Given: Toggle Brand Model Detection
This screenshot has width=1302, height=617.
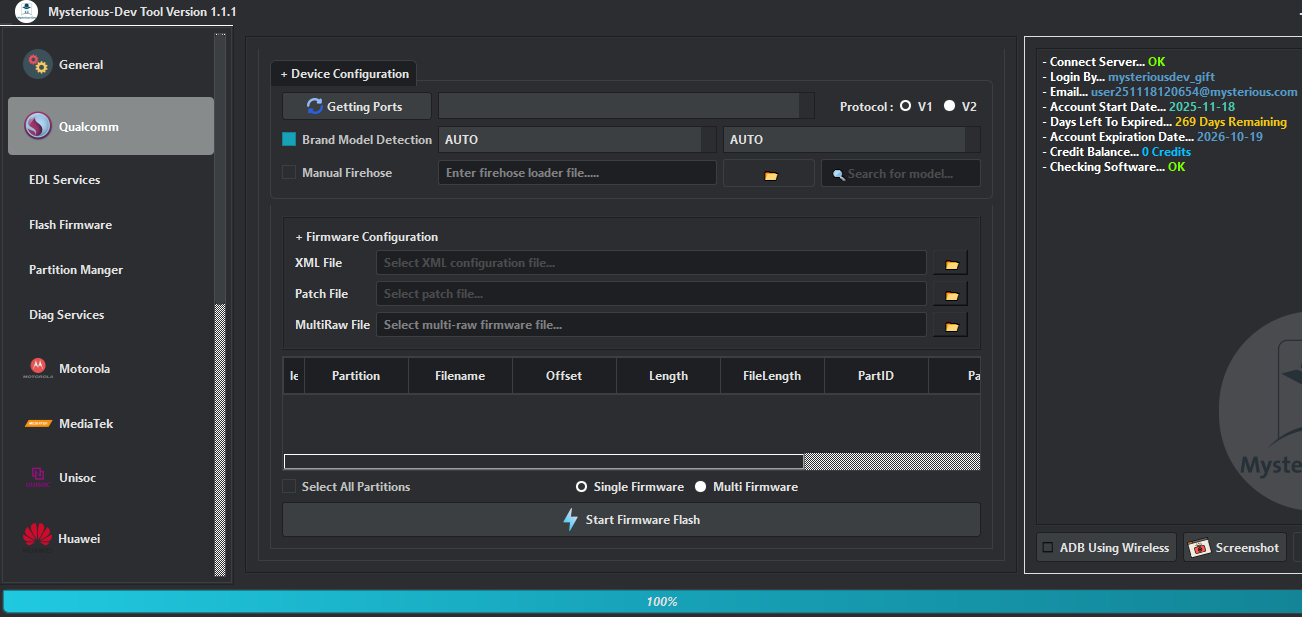Looking at the screenshot, I should point(290,139).
